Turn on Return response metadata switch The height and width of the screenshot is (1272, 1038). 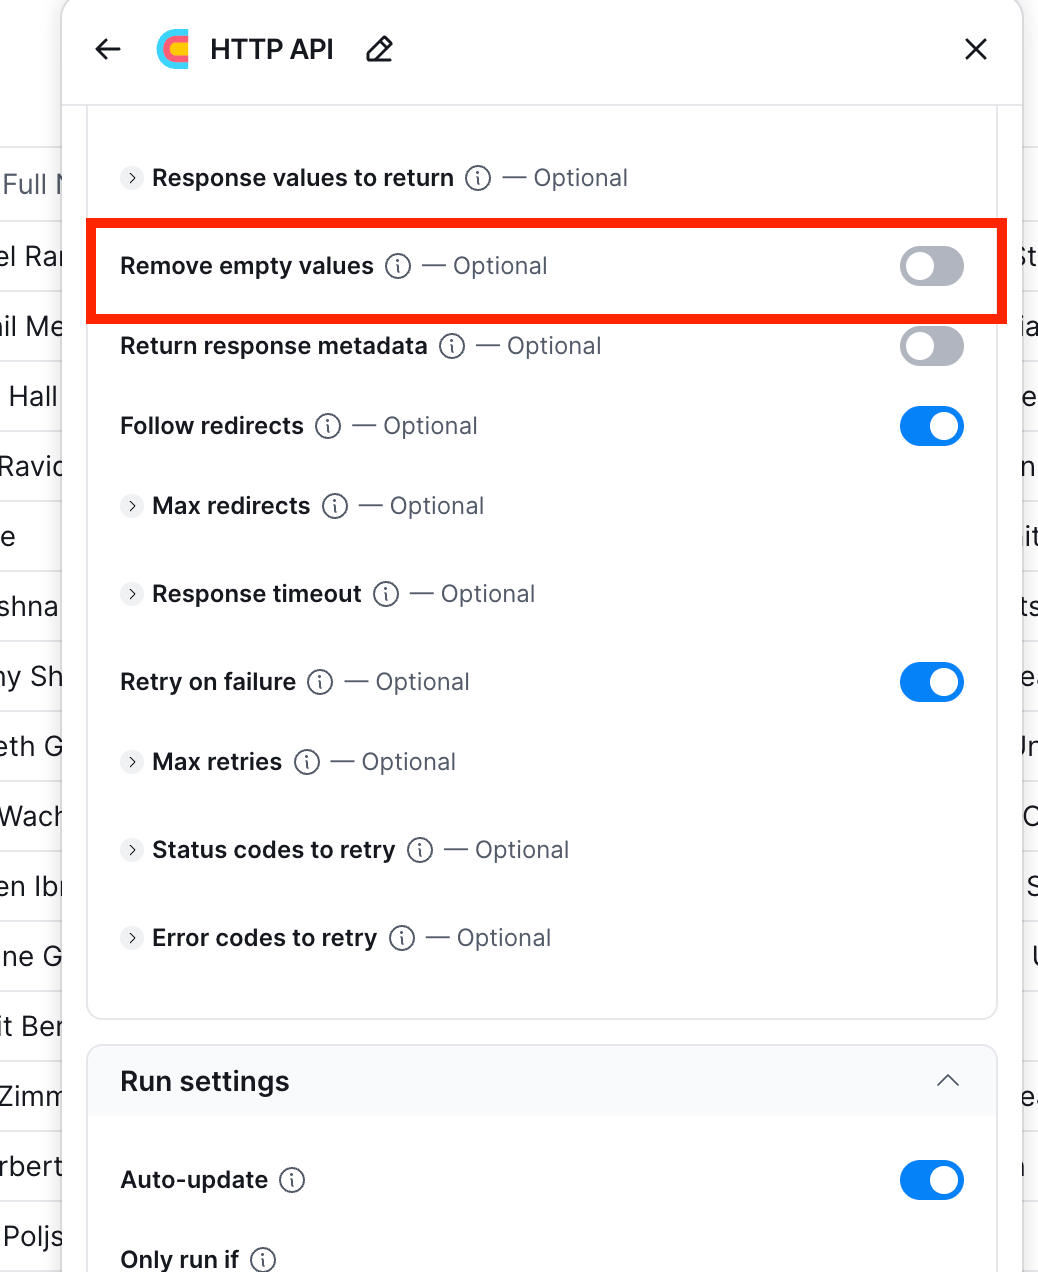[x=931, y=346]
